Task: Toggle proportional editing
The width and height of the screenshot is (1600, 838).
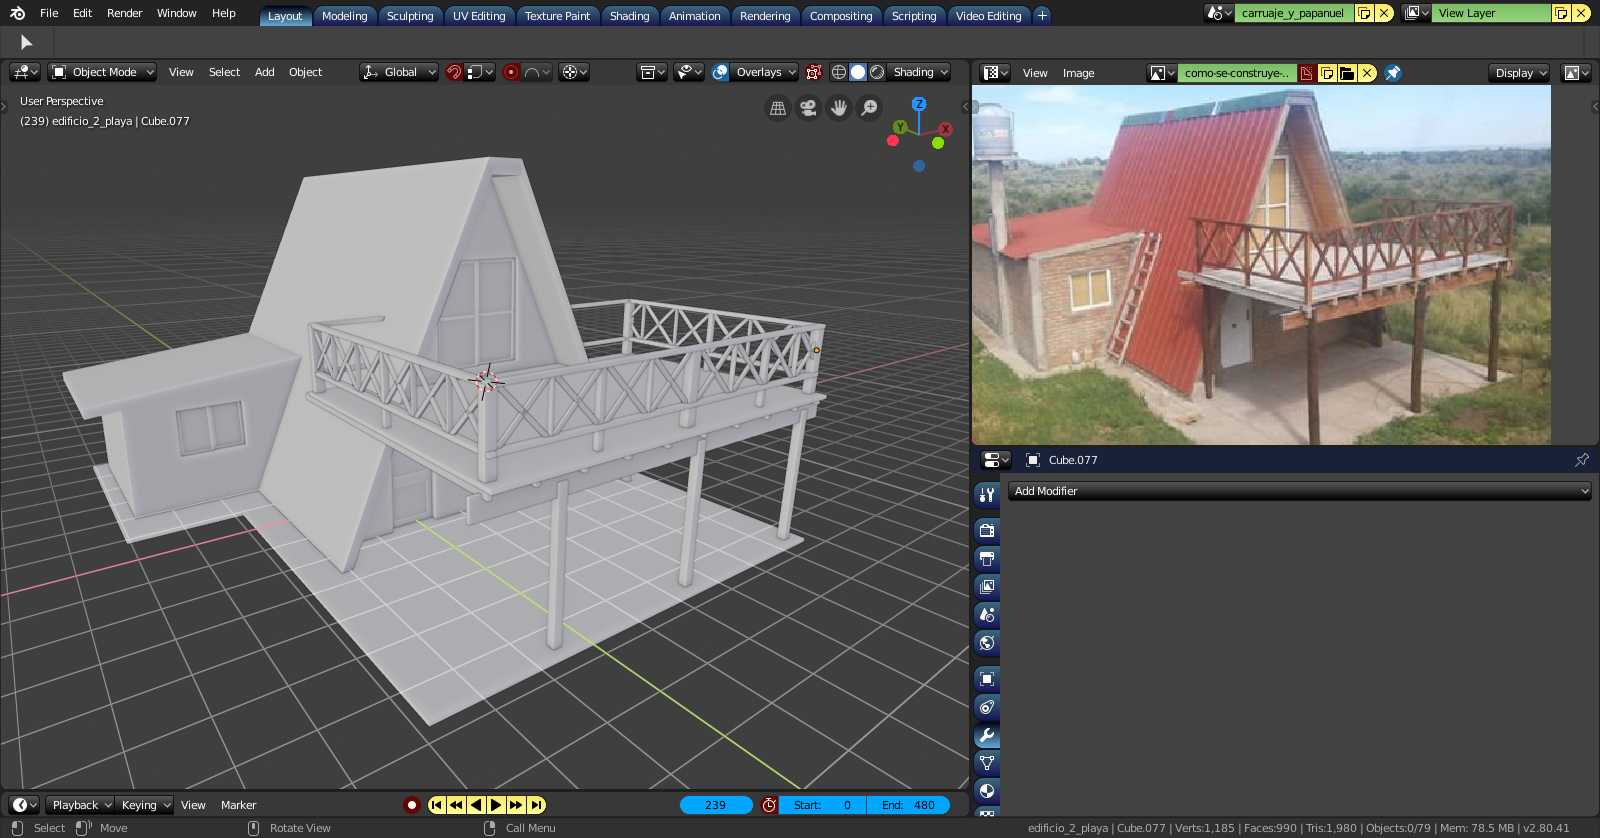Action: pyautogui.click(x=511, y=72)
